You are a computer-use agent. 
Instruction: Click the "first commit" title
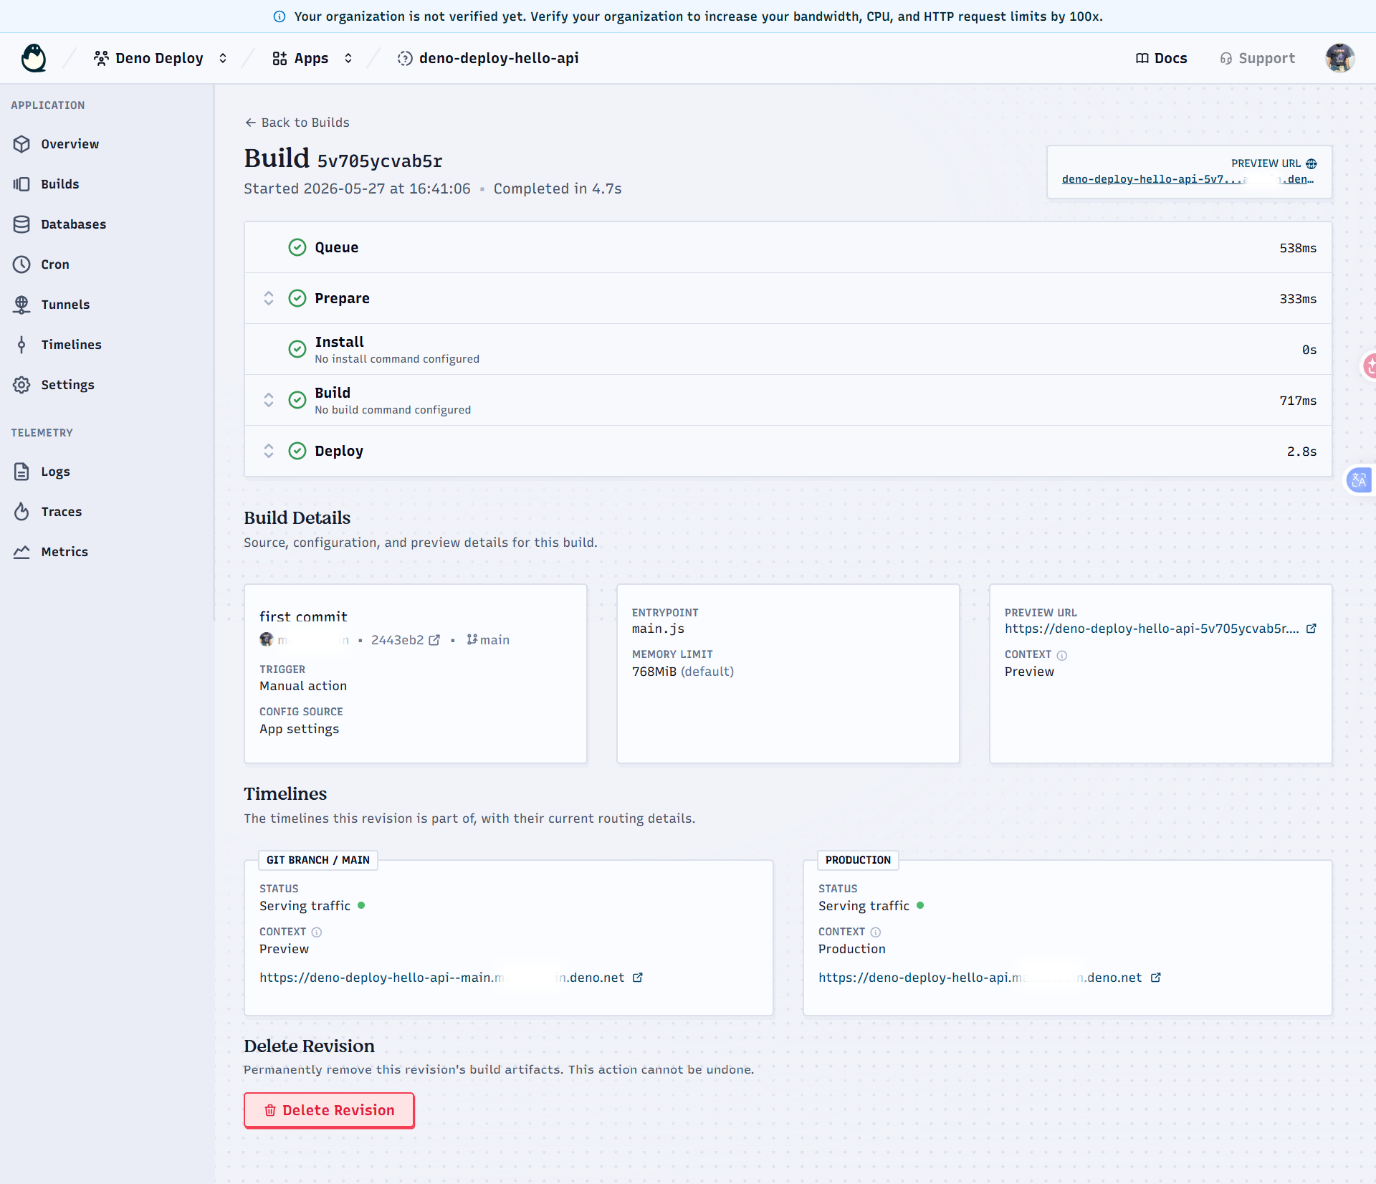304,617
